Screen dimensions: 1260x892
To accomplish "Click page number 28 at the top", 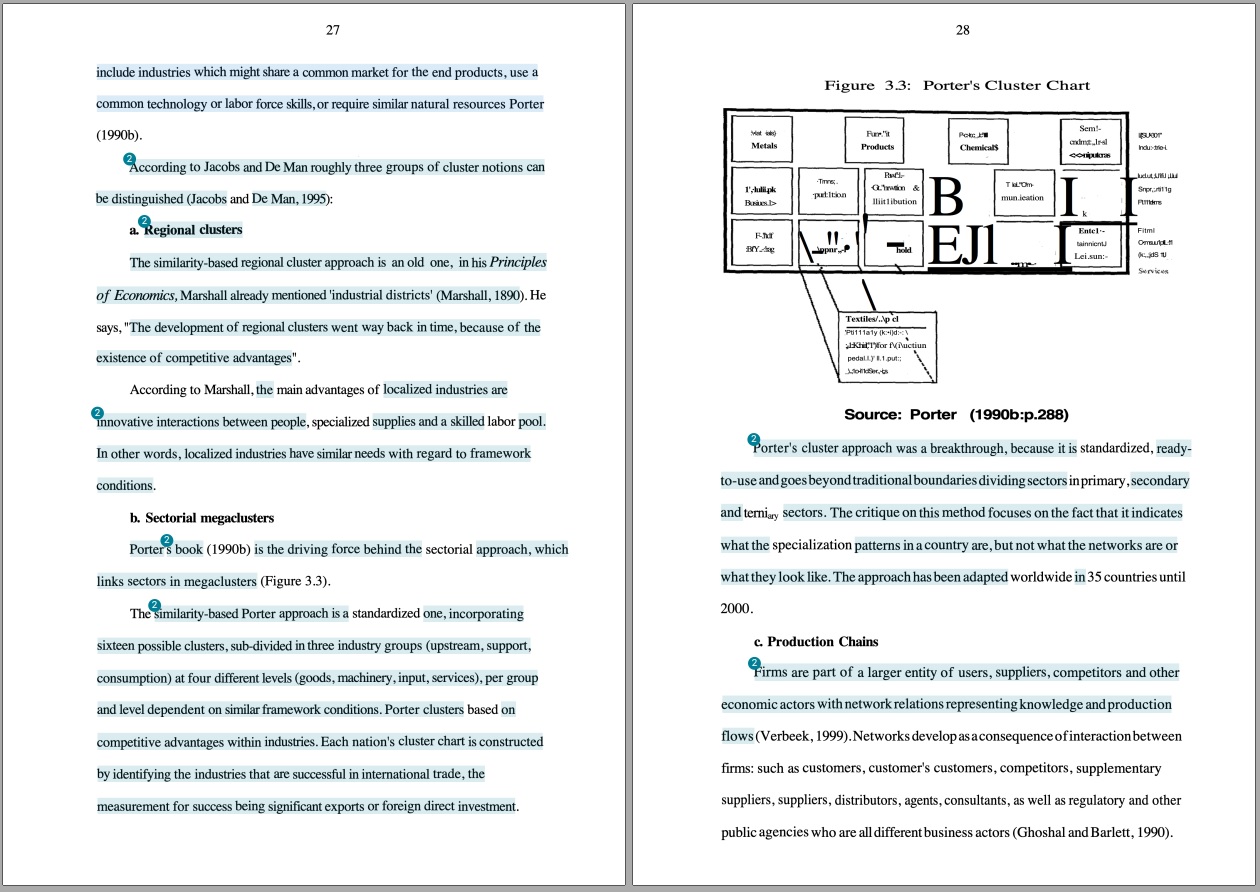I will pyautogui.click(x=962, y=30).
